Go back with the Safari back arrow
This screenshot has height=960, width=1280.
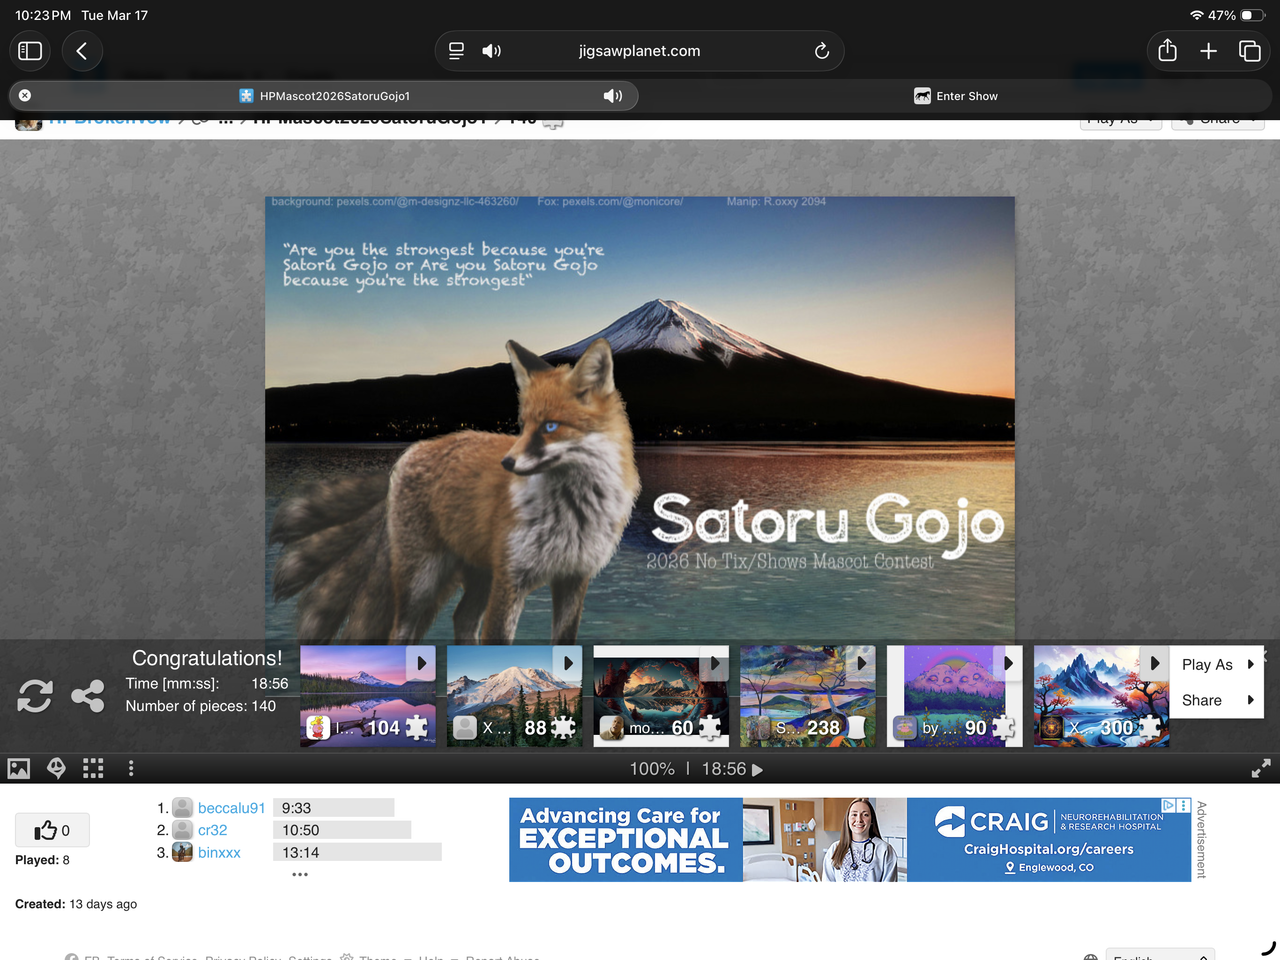(x=82, y=51)
